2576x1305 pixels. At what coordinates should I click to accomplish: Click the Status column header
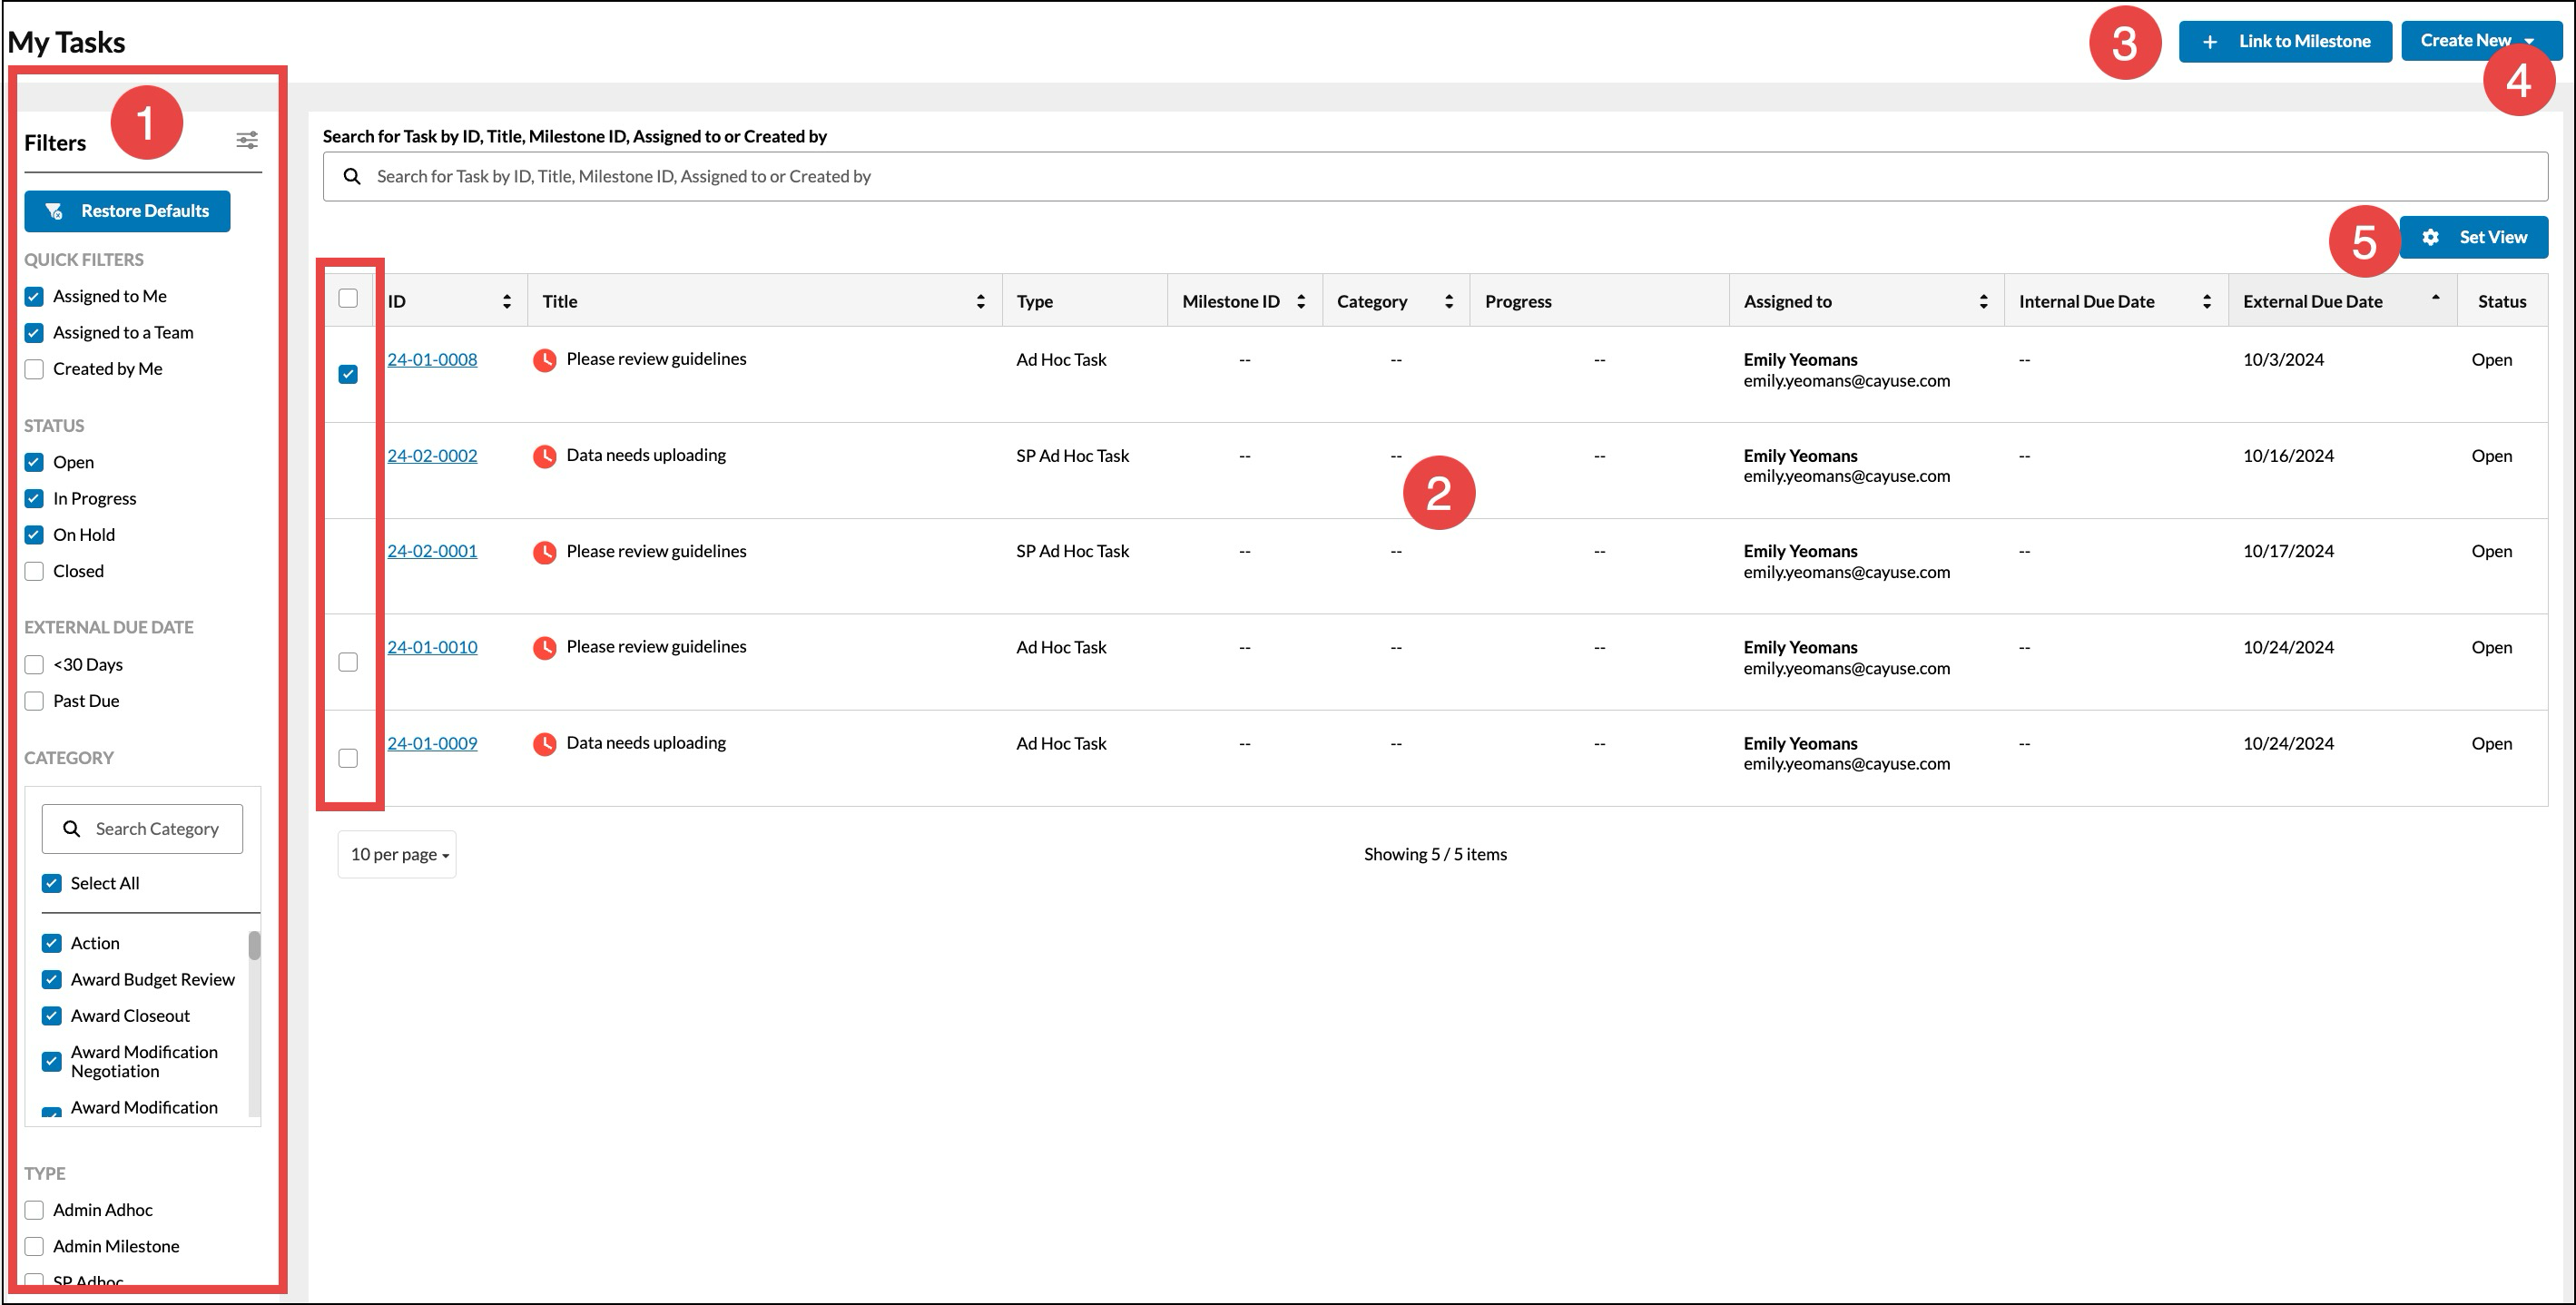coord(2502,301)
